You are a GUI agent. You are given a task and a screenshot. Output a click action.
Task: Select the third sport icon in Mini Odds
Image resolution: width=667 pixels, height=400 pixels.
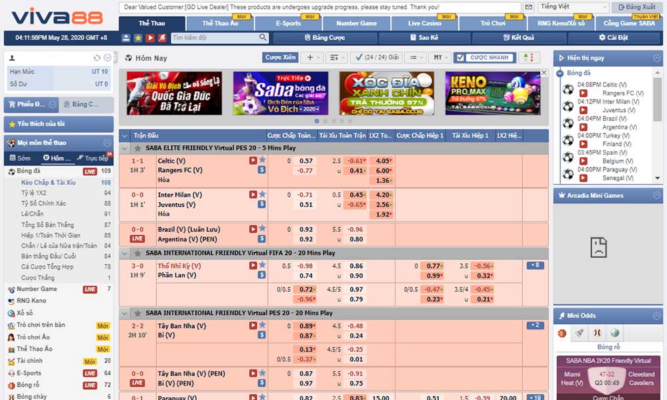coord(597,333)
